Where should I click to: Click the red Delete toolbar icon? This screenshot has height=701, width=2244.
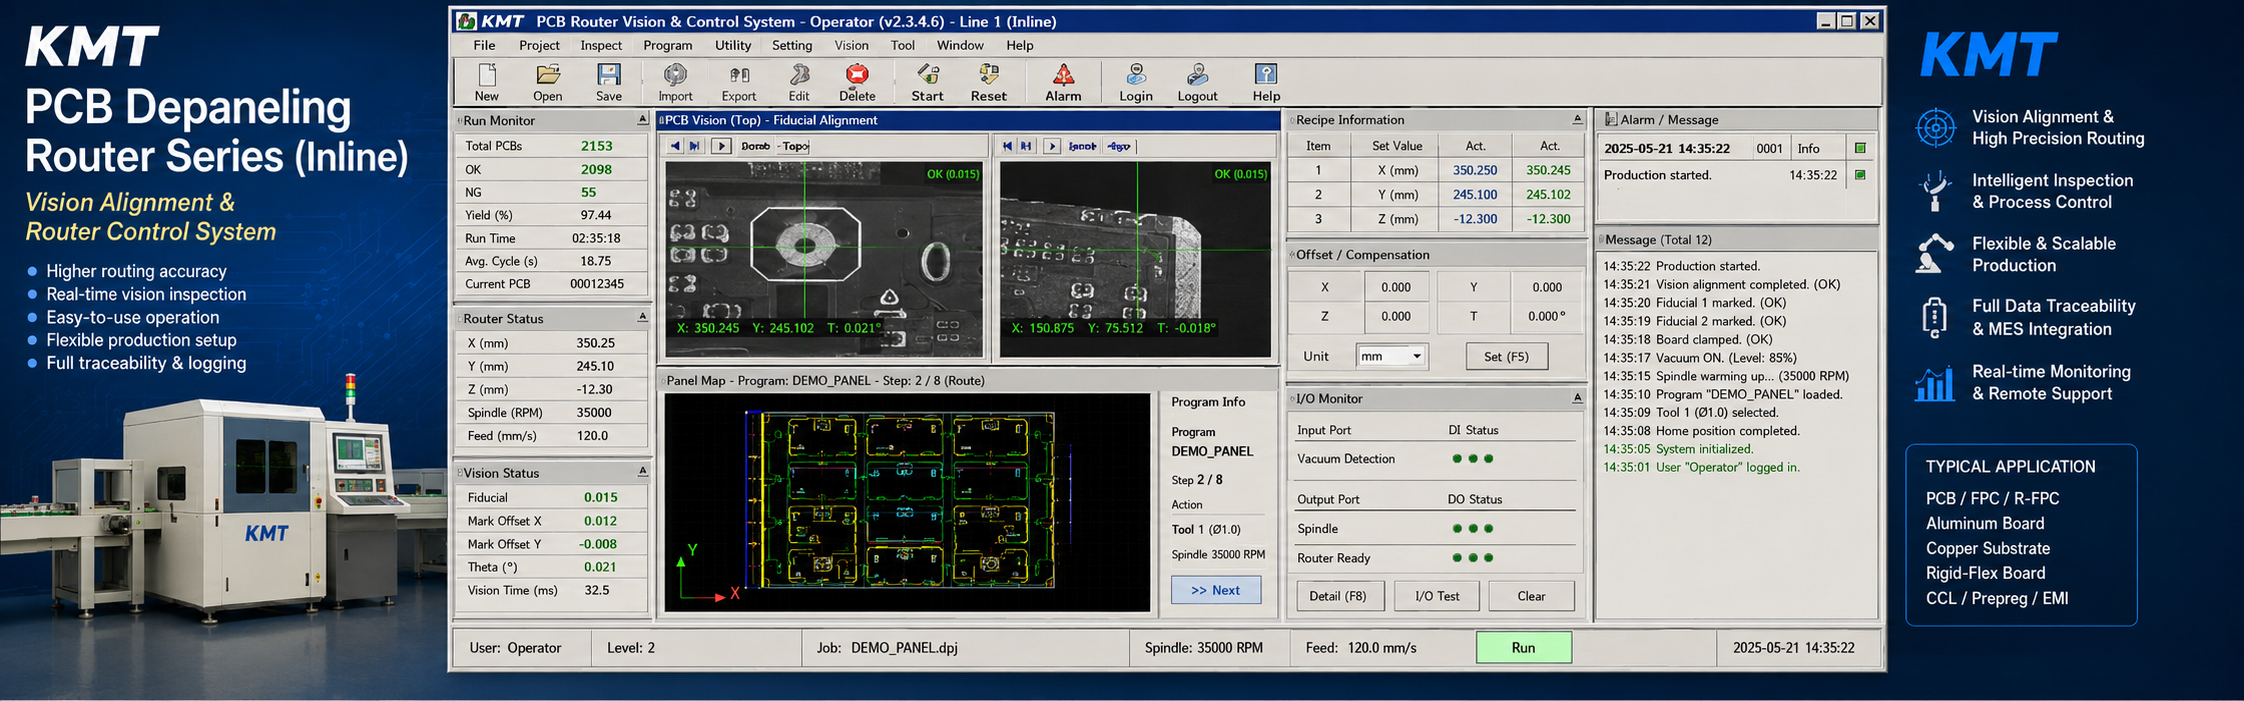[857, 74]
